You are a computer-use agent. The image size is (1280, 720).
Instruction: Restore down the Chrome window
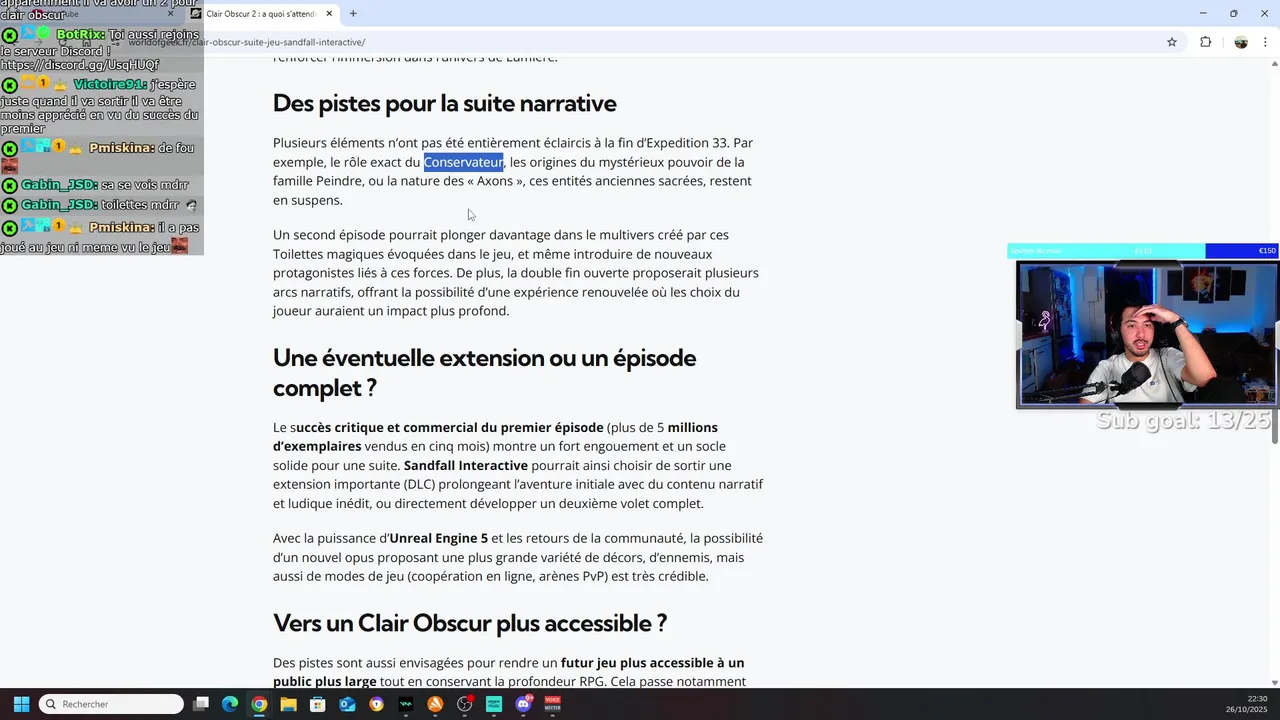[x=1233, y=14]
